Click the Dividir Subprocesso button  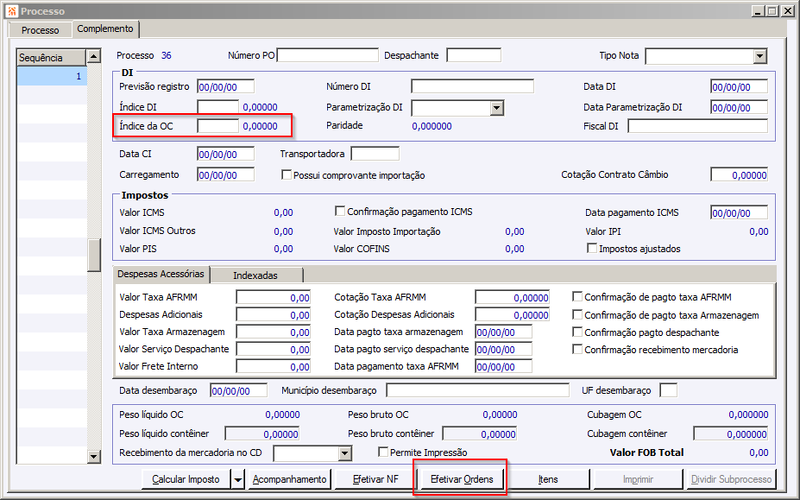point(731,479)
